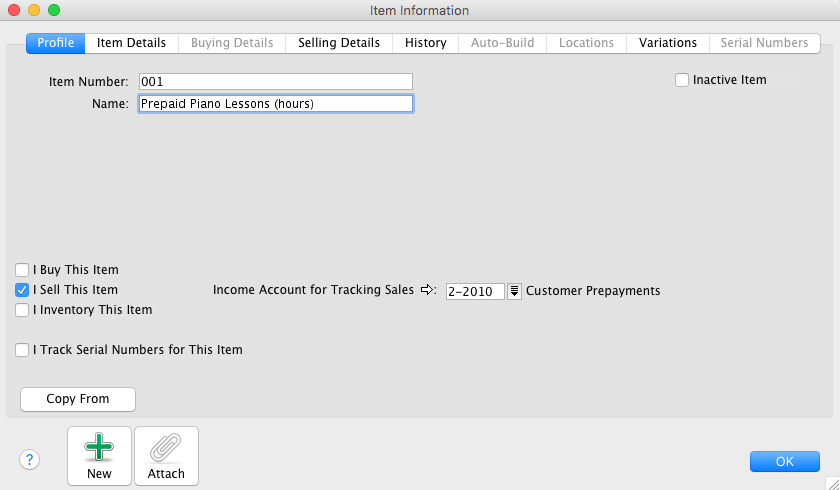
Task: Switch to the Item Details tab
Action: pyautogui.click(x=131, y=43)
